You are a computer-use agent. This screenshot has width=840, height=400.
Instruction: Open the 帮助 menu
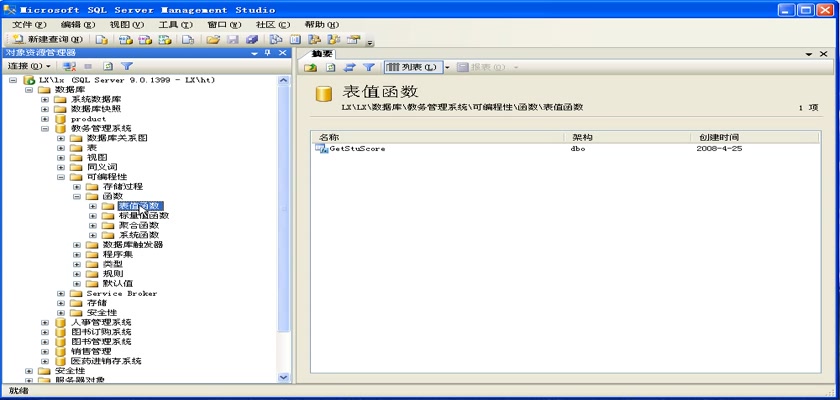321,25
